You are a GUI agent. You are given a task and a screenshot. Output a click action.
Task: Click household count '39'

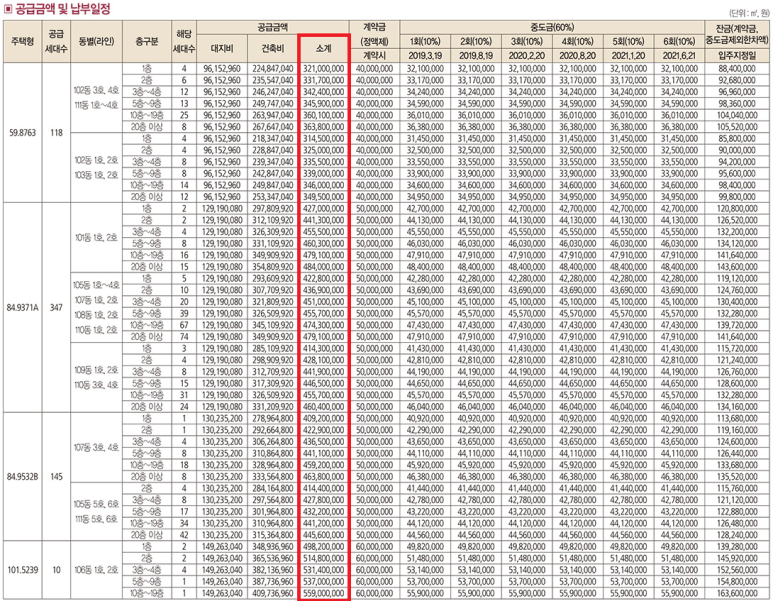(x=184, y=314)
